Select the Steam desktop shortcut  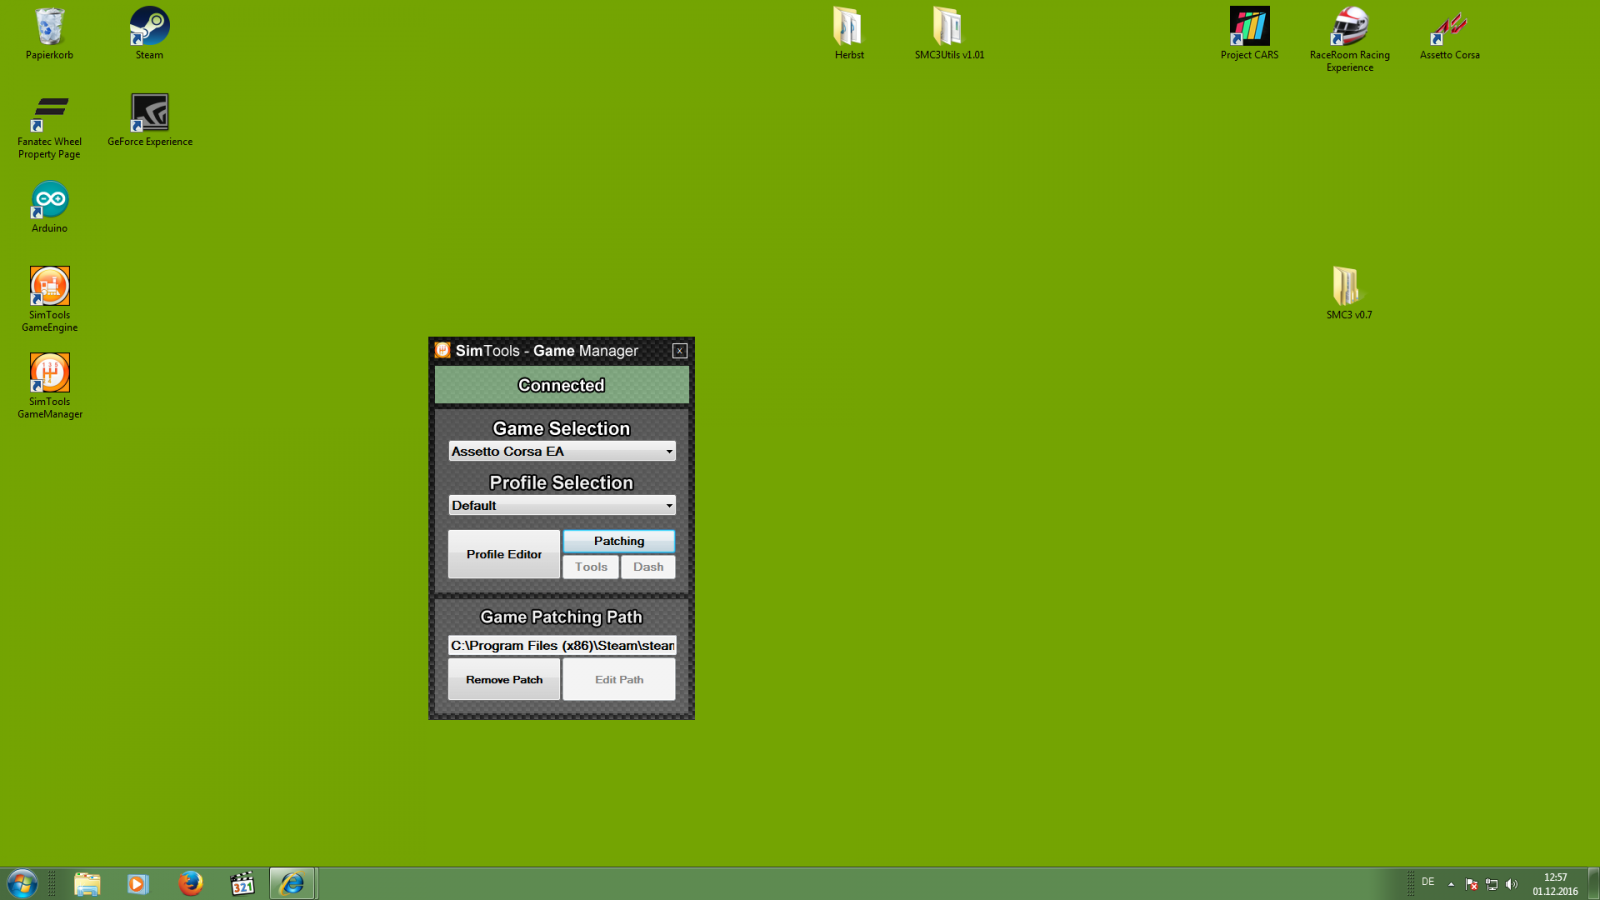click(x=149, y=34)
